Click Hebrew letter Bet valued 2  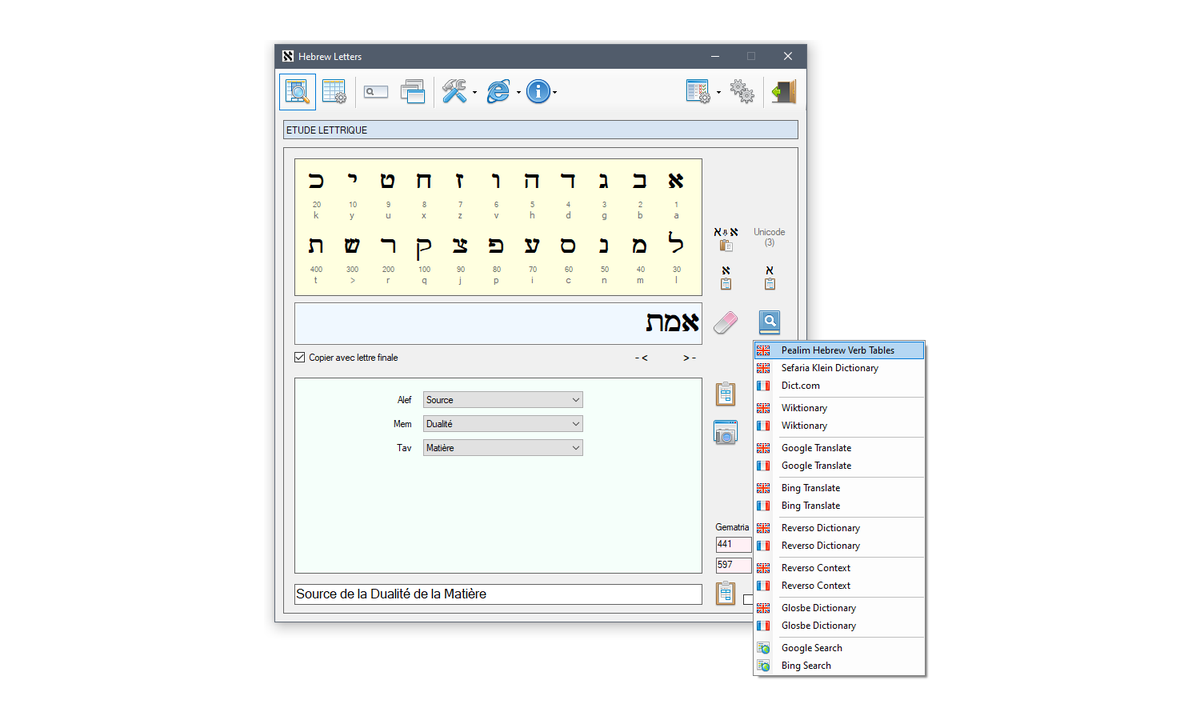click(x=640, y=181)
